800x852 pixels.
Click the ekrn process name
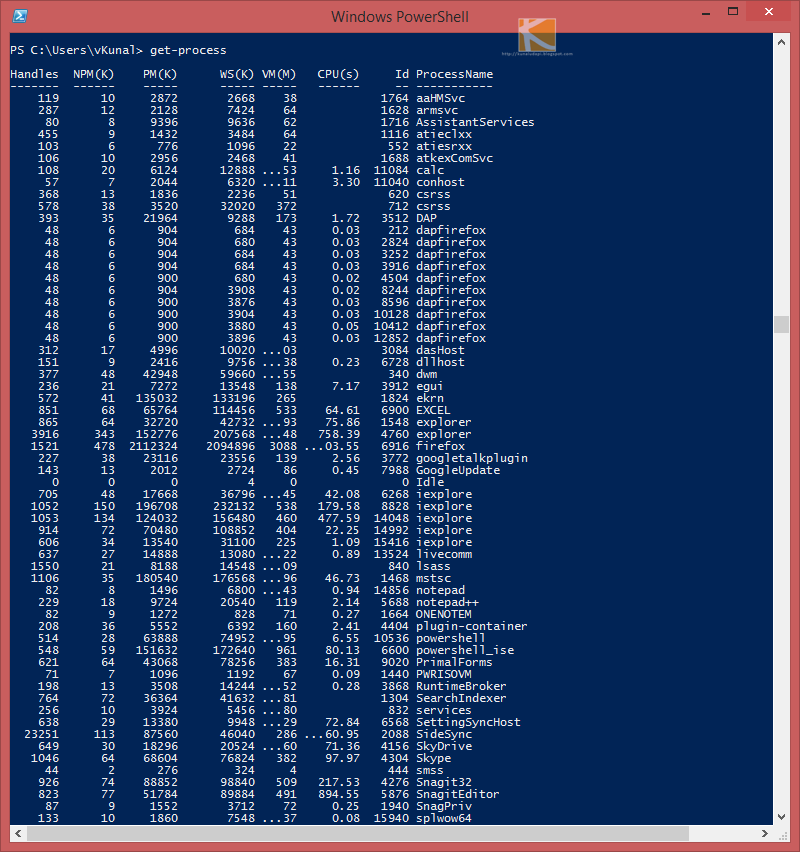coord(430,398)
